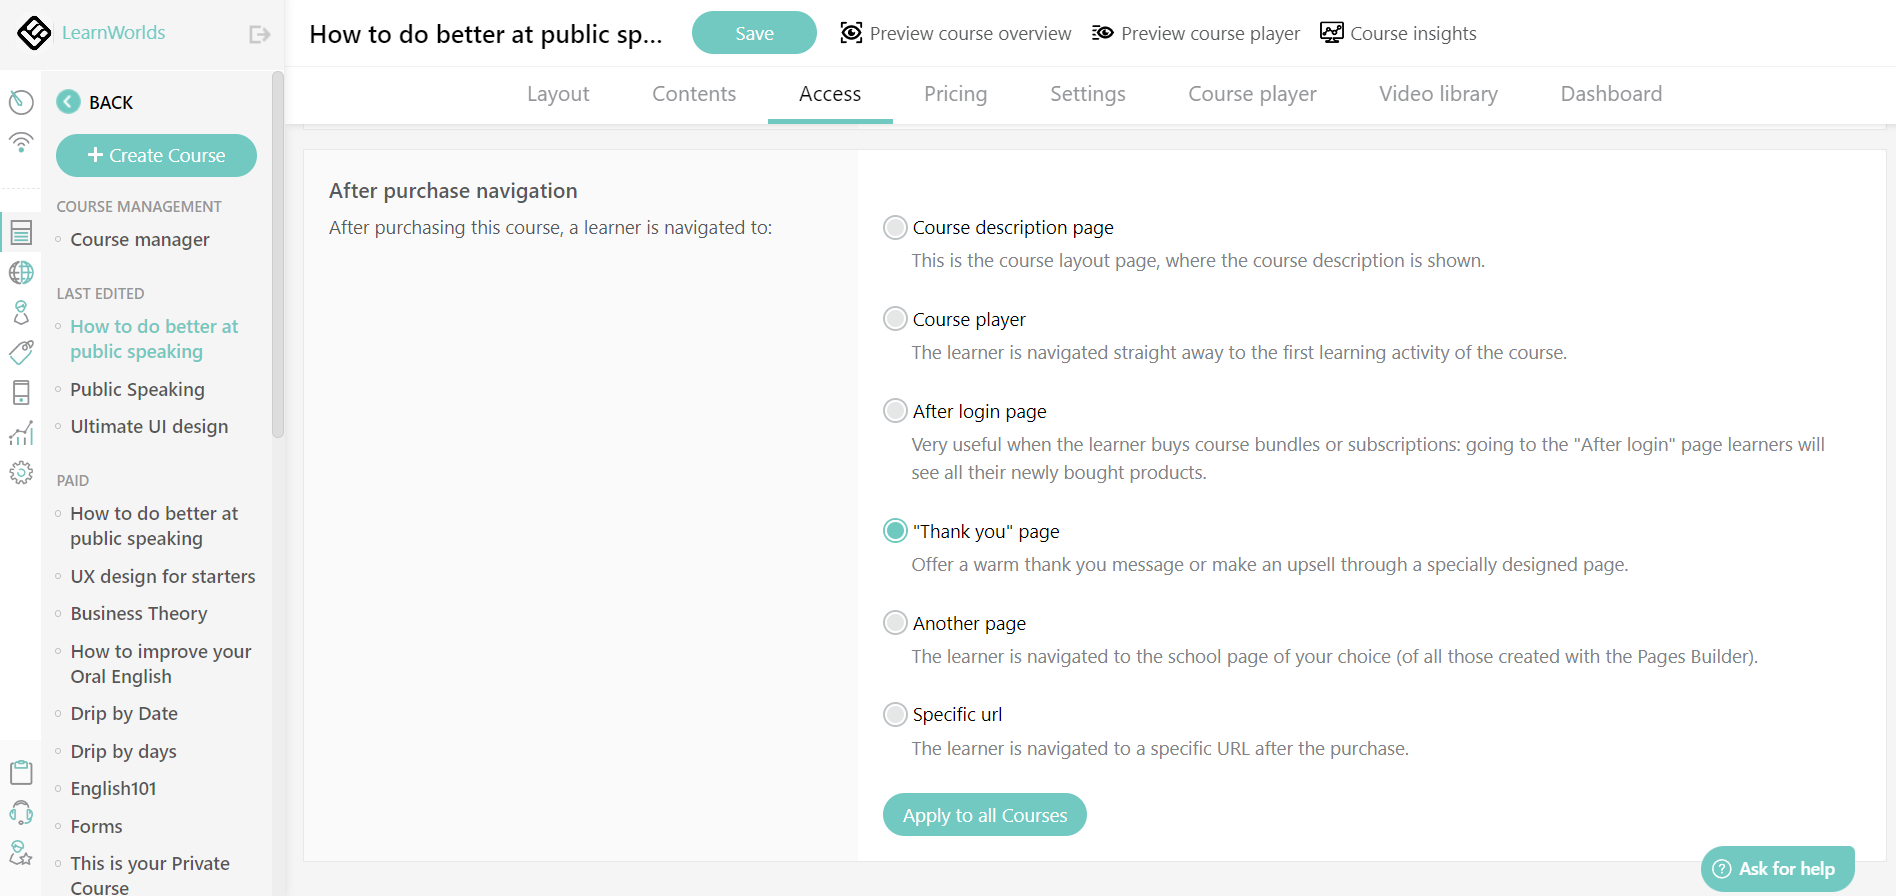Image resolution: width=1896 pixels, height=896 pixels.
Task: Open support via the headset icon
Action: coord(21,812)
